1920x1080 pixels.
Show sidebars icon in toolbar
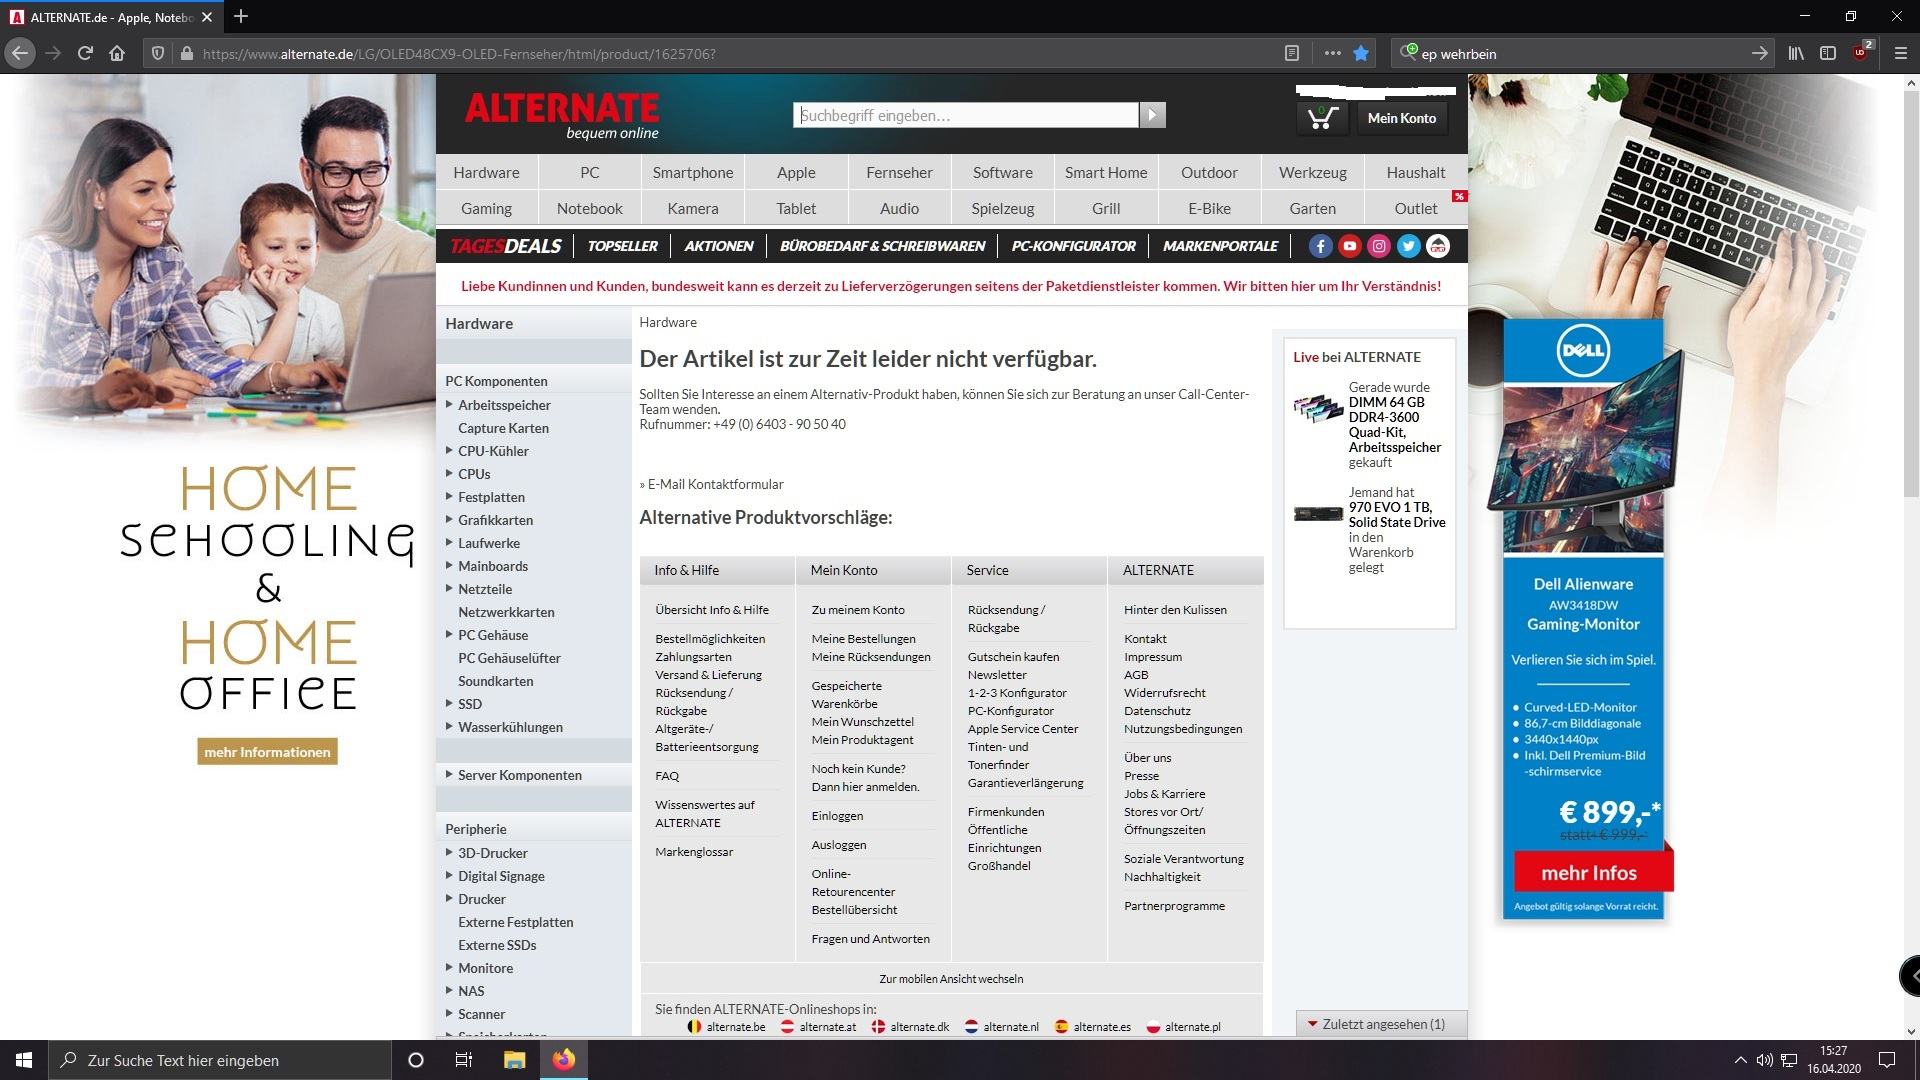point(1828,54)
